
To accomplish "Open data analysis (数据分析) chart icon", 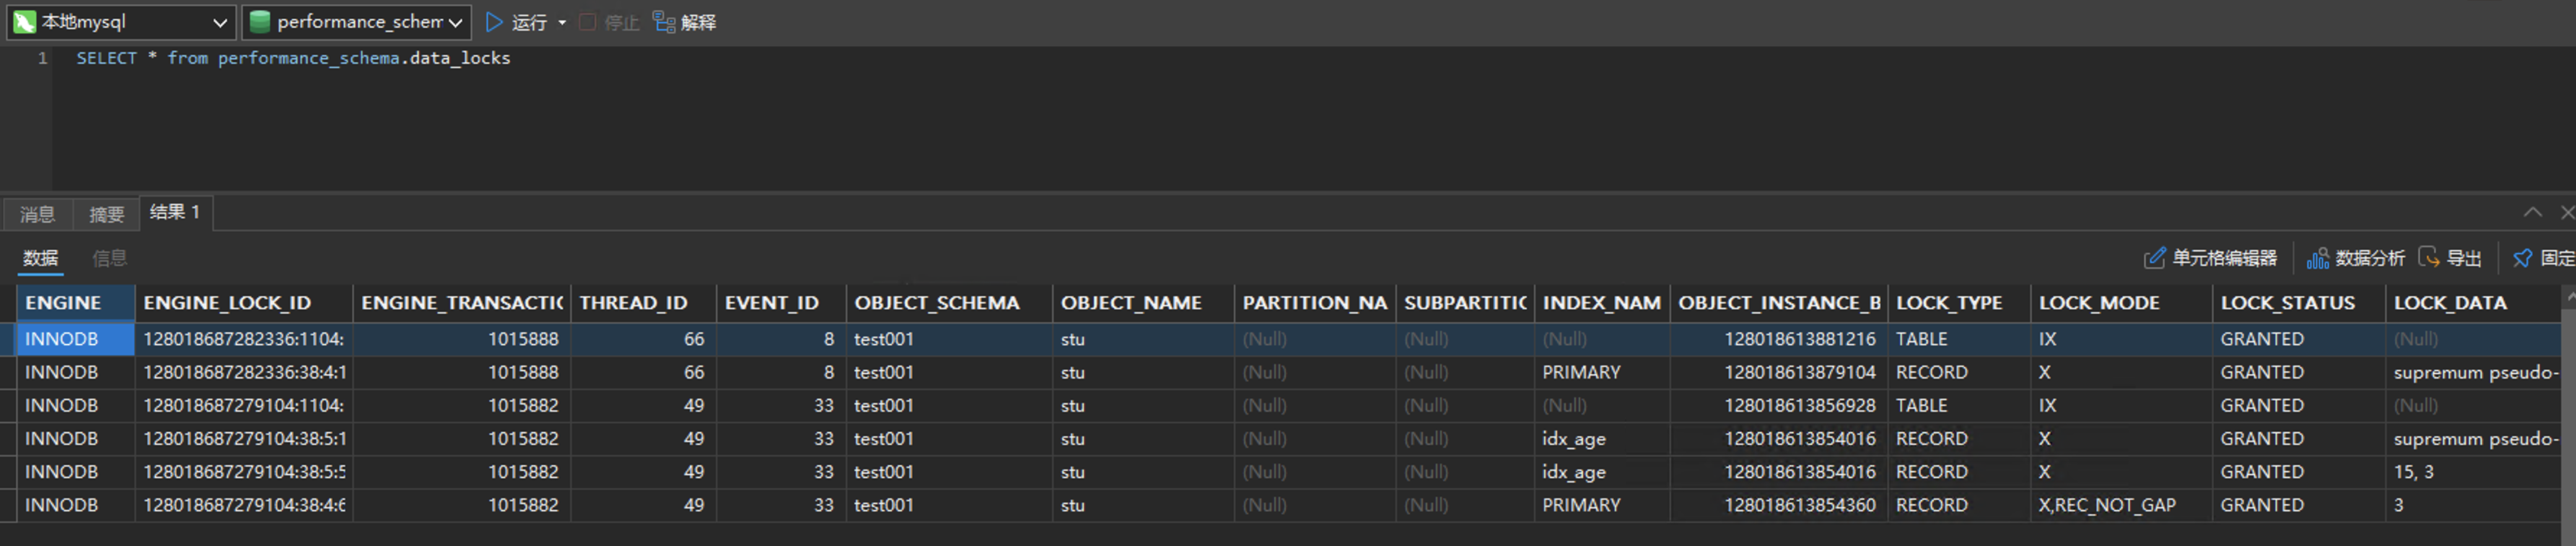I will (x=2317, y=258).
